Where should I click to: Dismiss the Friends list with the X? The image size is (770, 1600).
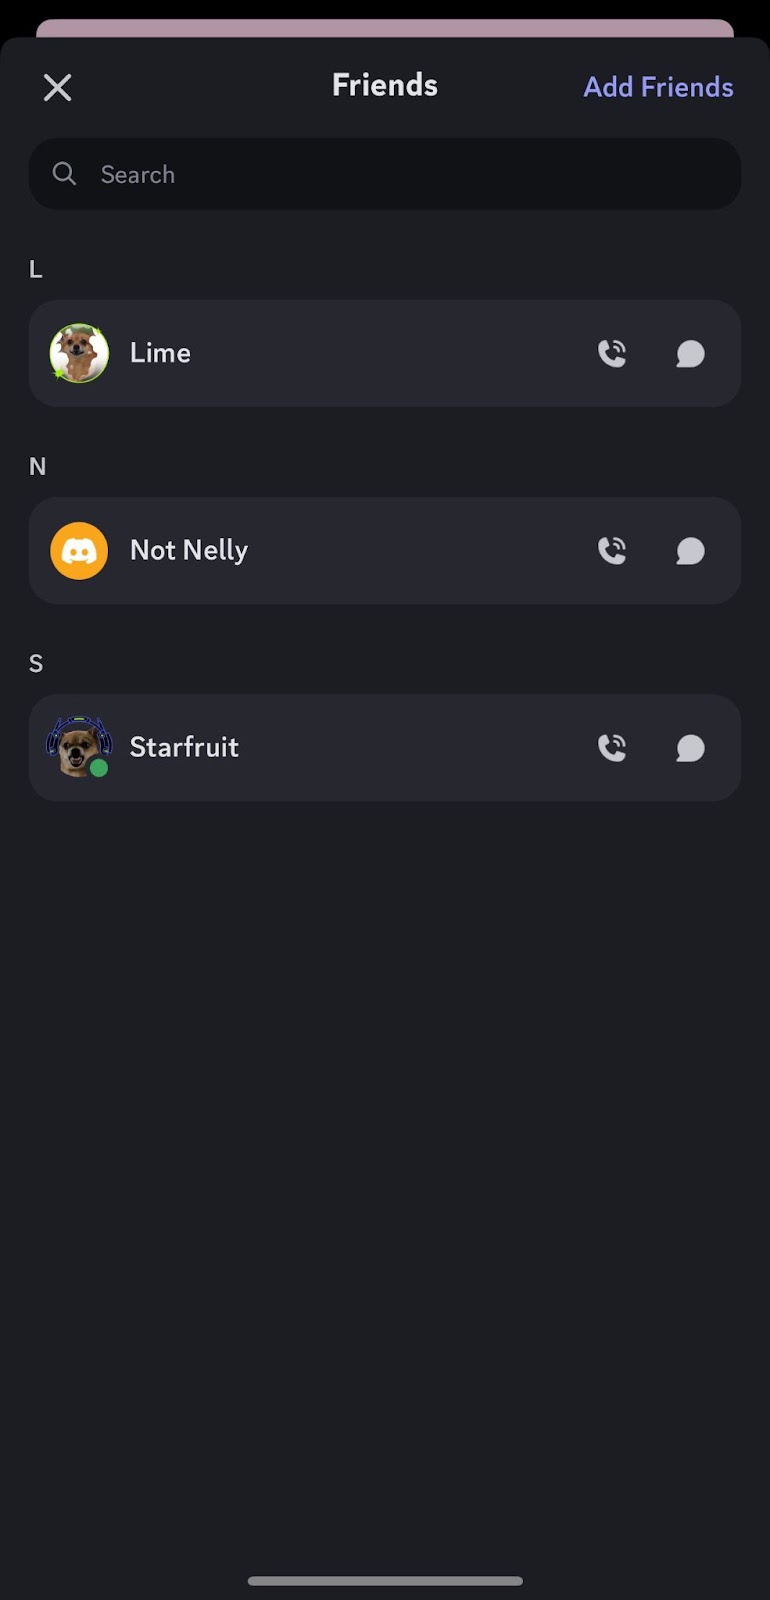57,87
